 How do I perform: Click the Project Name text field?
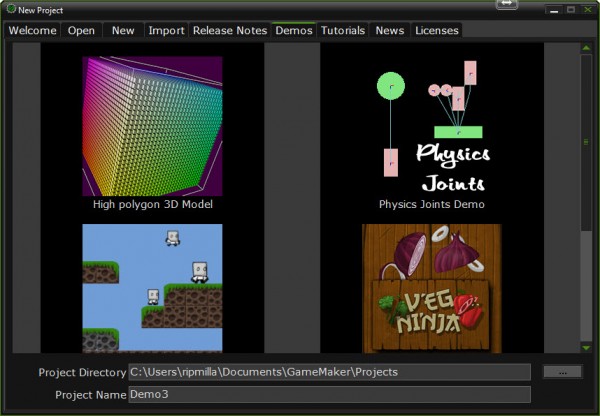[x=329, y=394]
